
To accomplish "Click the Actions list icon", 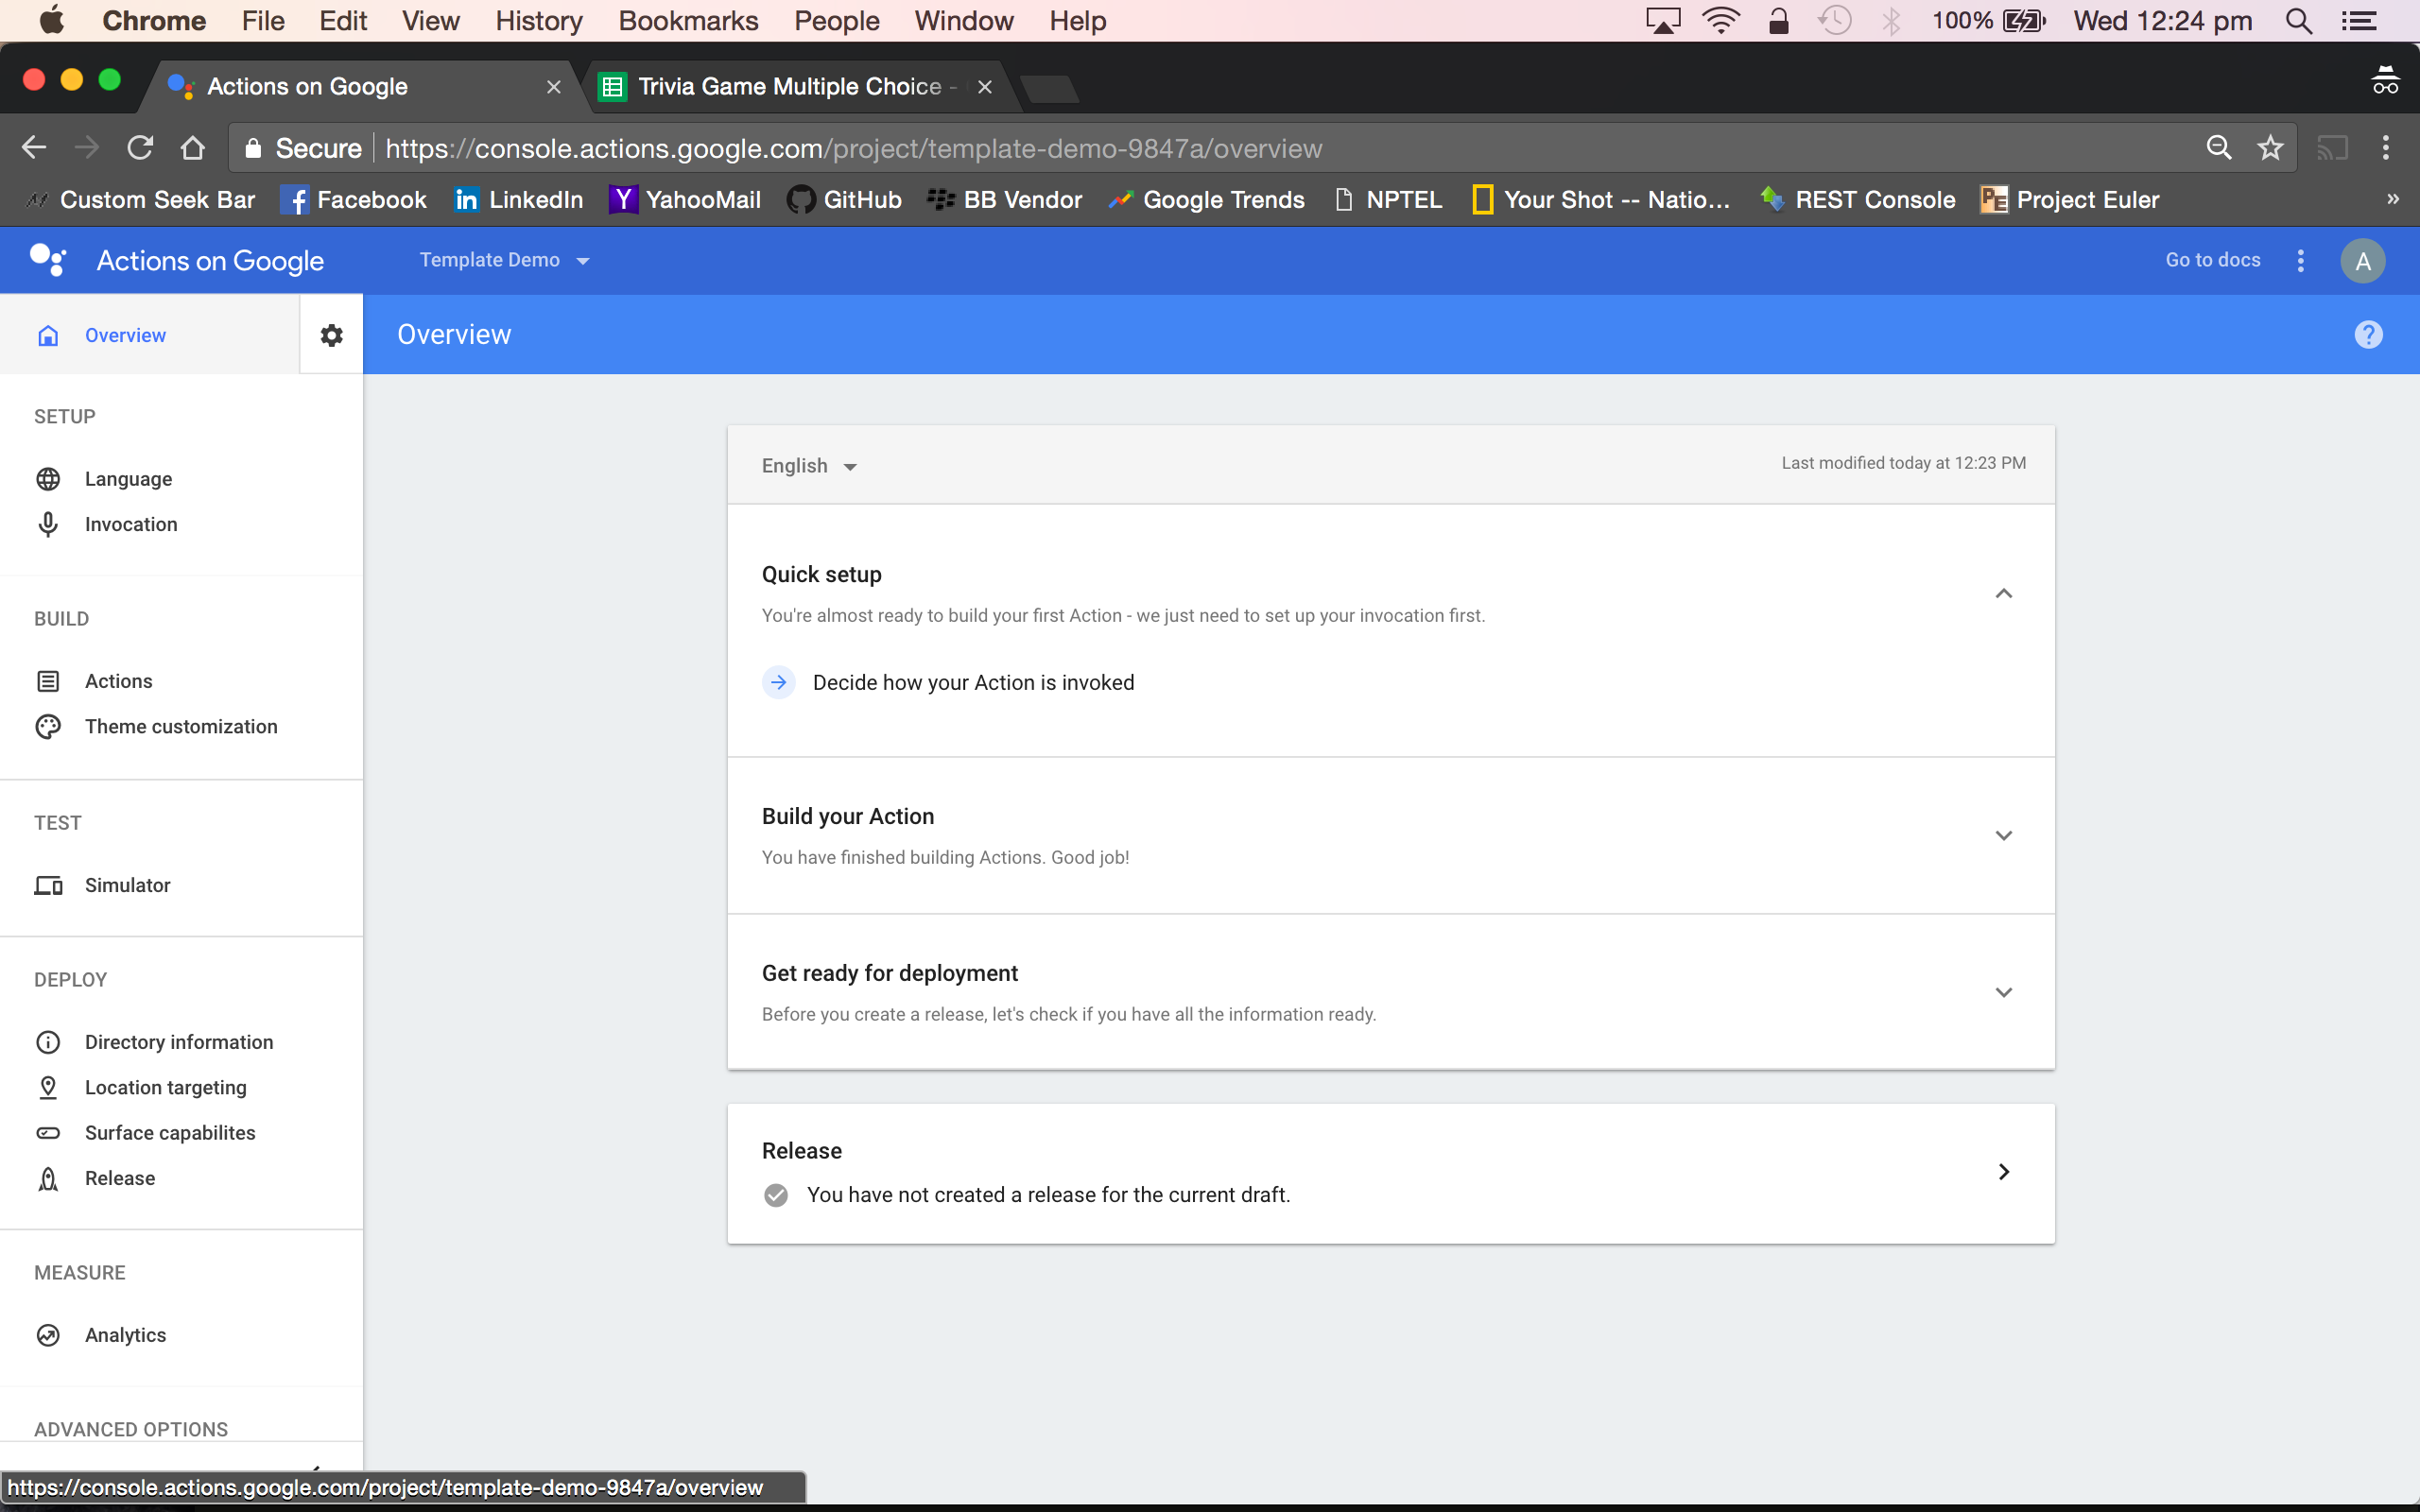I will (x=48, y=681).
